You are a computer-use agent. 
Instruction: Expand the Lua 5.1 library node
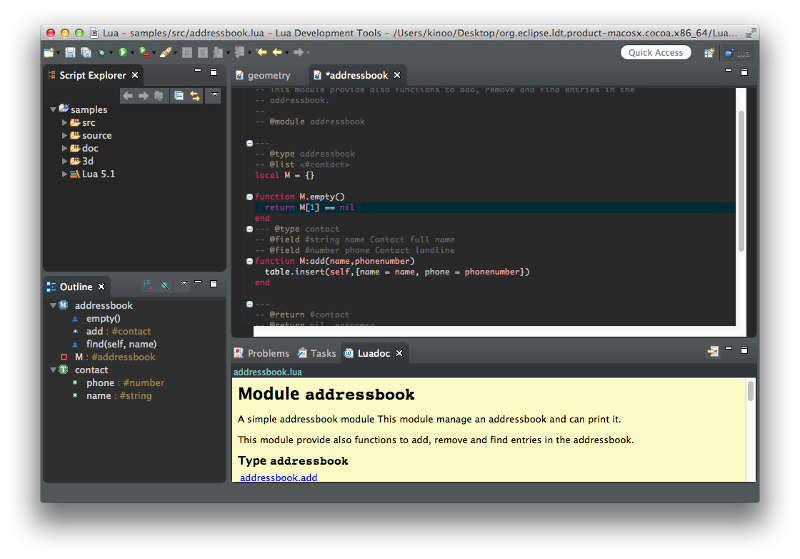point(64,174)
